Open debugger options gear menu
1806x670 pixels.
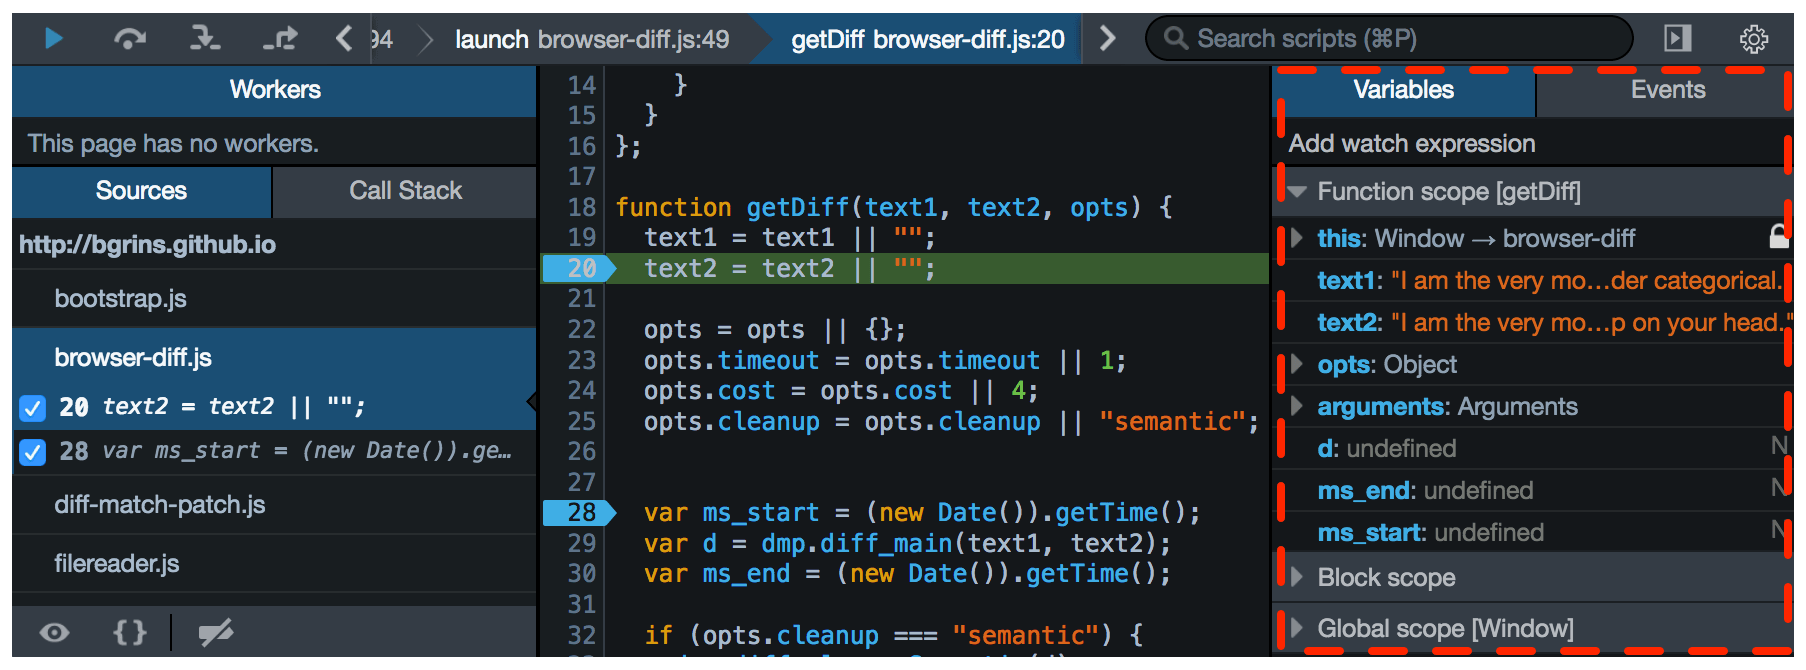[x=1753, y=39]
